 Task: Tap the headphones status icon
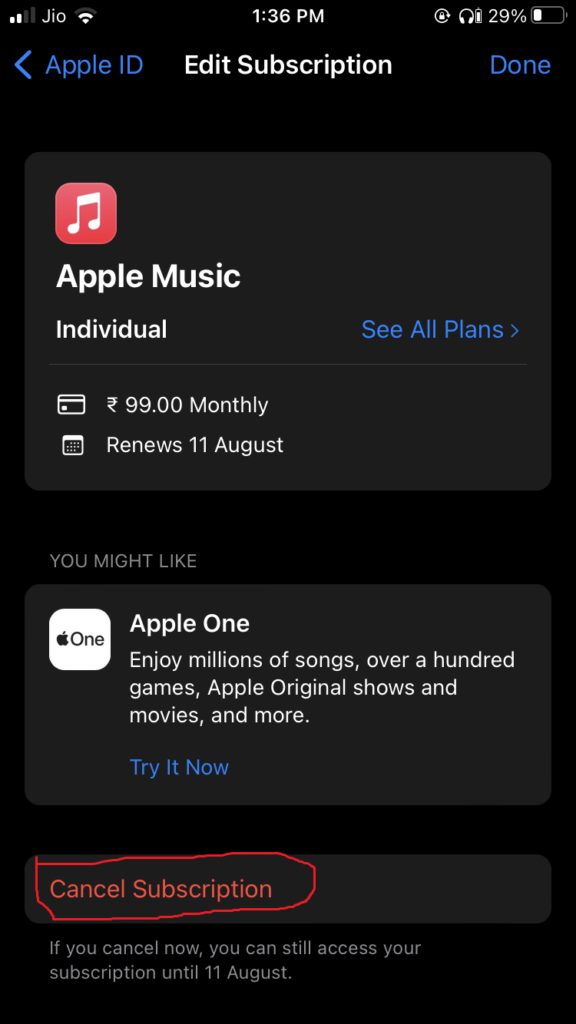pos(469,16)
